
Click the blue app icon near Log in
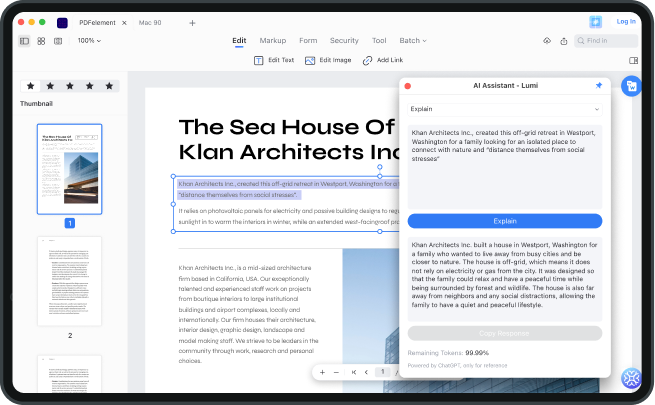(595, 22)
